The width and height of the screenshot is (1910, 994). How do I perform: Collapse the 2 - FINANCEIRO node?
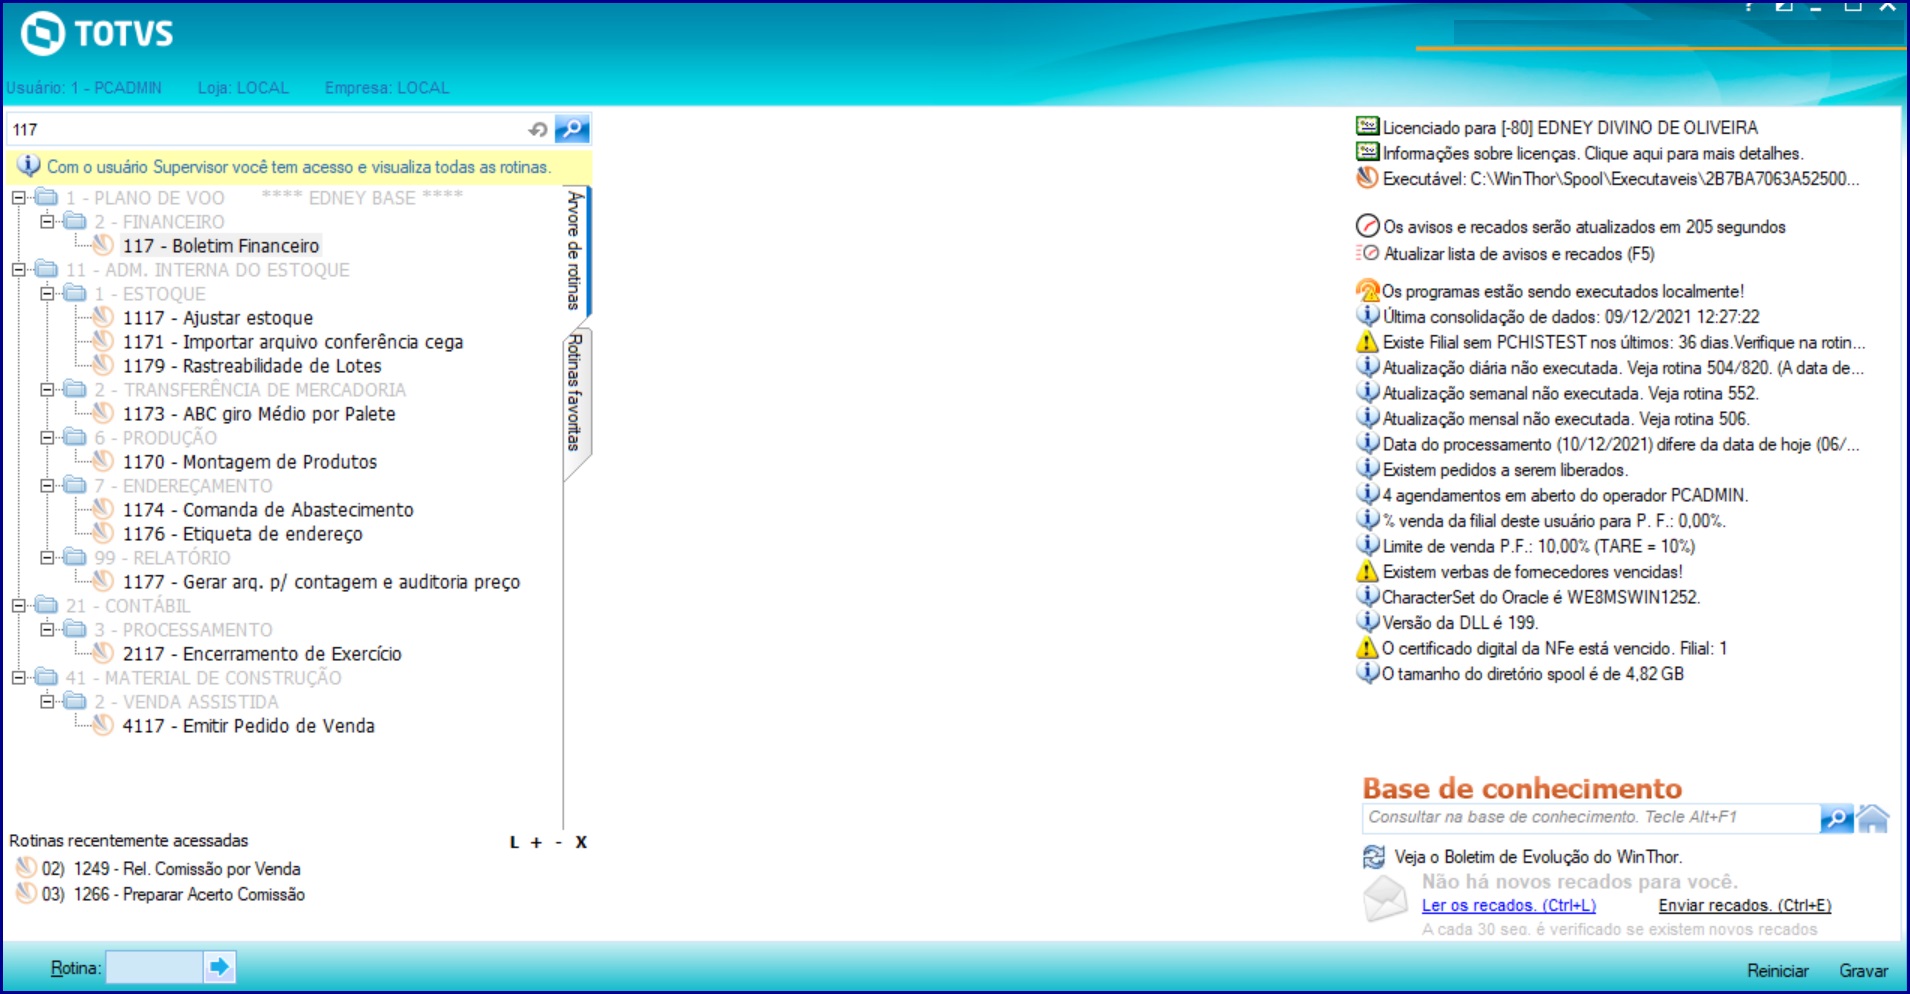[47, 222]
